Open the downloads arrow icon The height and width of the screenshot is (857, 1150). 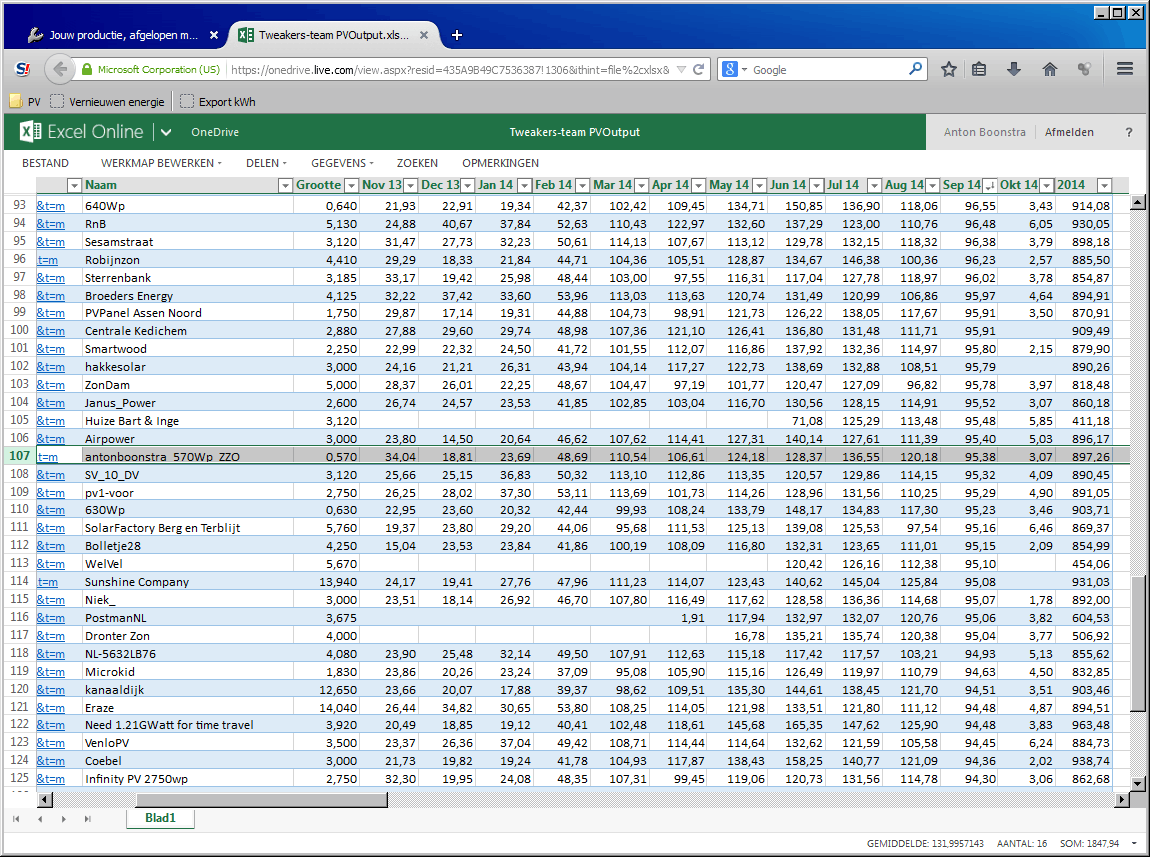click(1014, 70)
